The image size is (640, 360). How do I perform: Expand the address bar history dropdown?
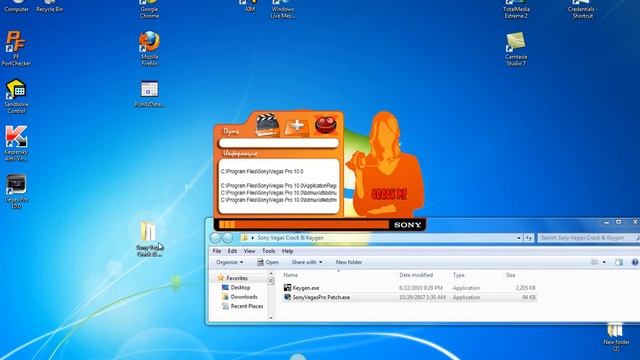tap(519, 238)
